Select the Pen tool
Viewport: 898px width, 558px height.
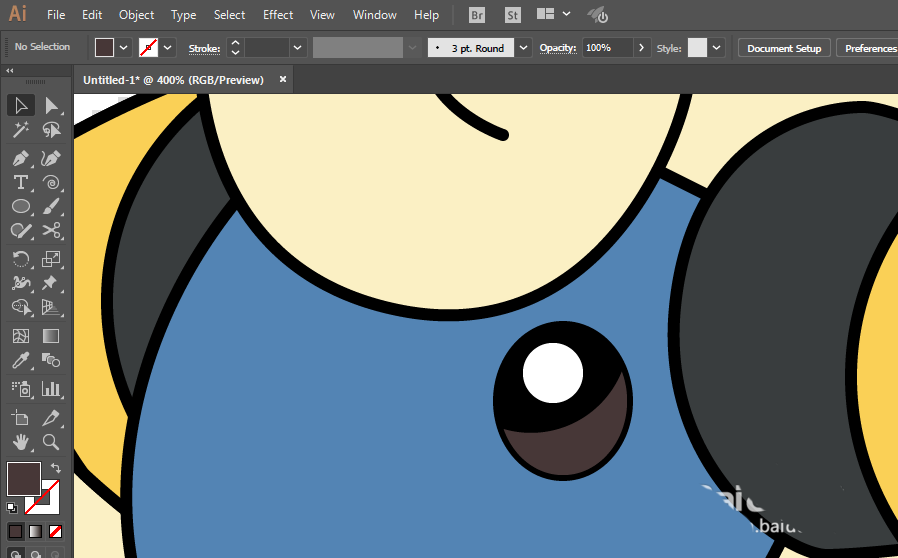click(x=21, y=158)
